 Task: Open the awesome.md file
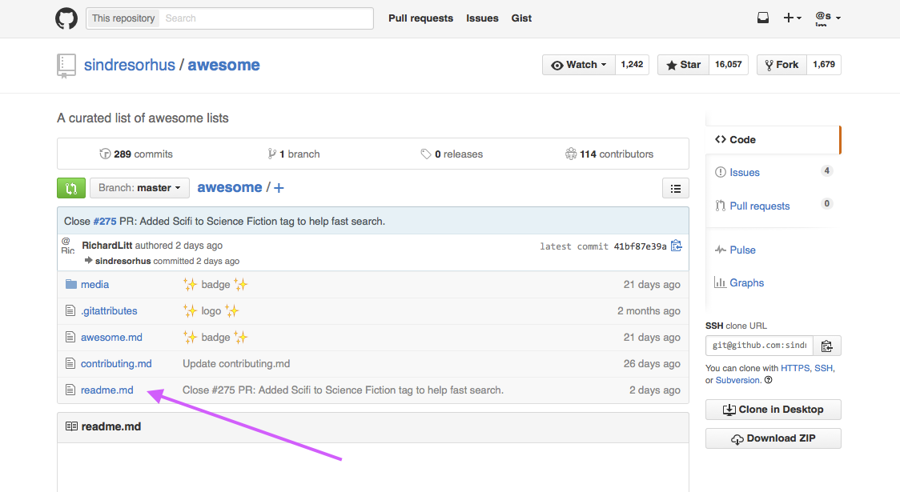click(x=111, y=337)
